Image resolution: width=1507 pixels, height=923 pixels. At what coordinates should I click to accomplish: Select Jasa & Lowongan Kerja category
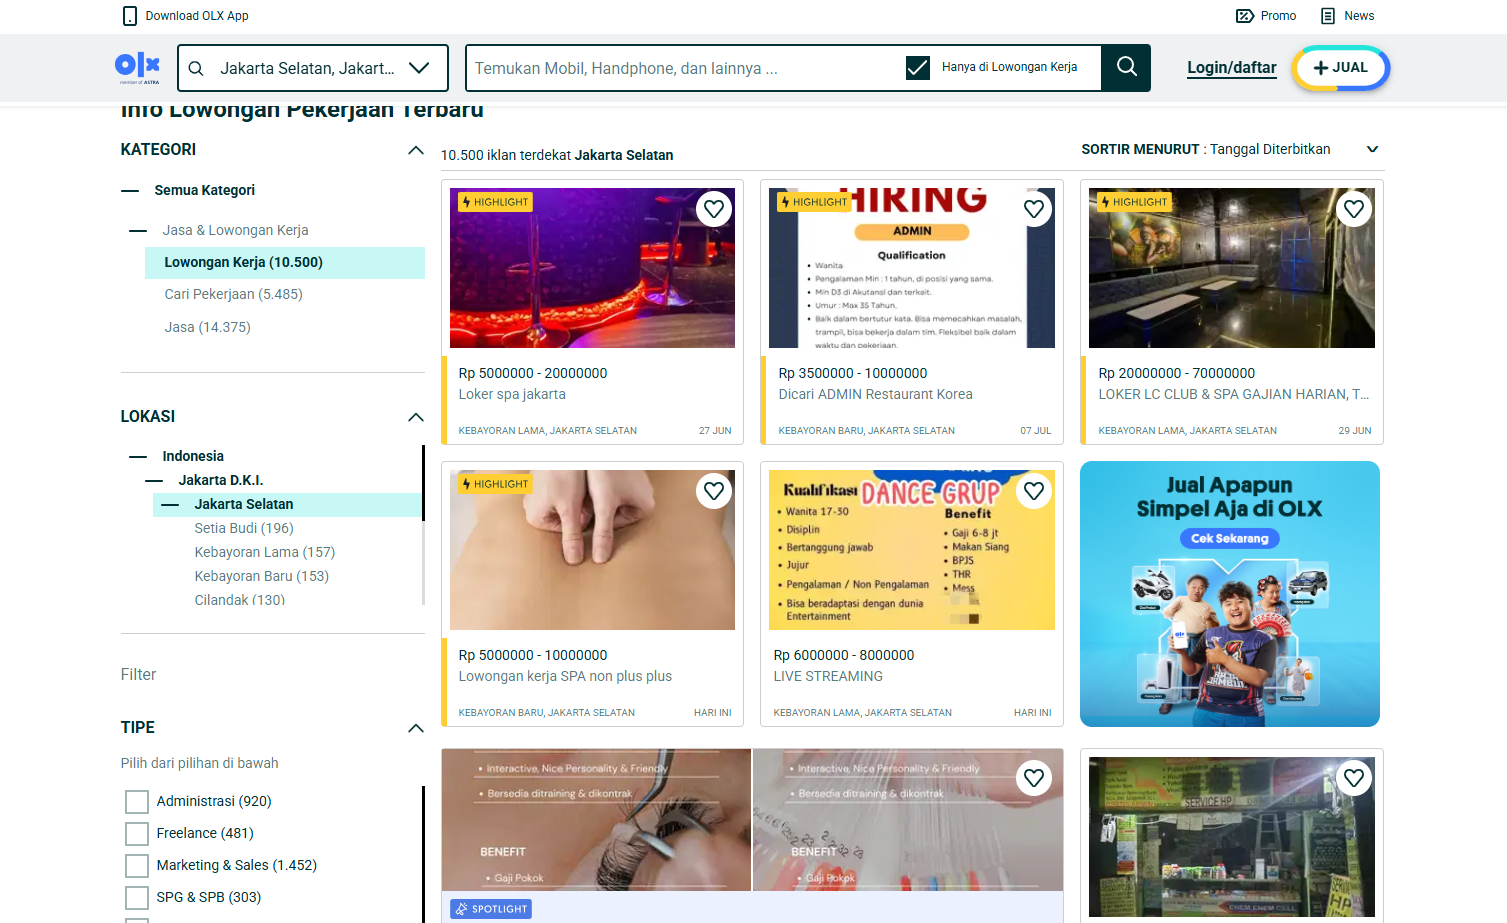point(235,230)
